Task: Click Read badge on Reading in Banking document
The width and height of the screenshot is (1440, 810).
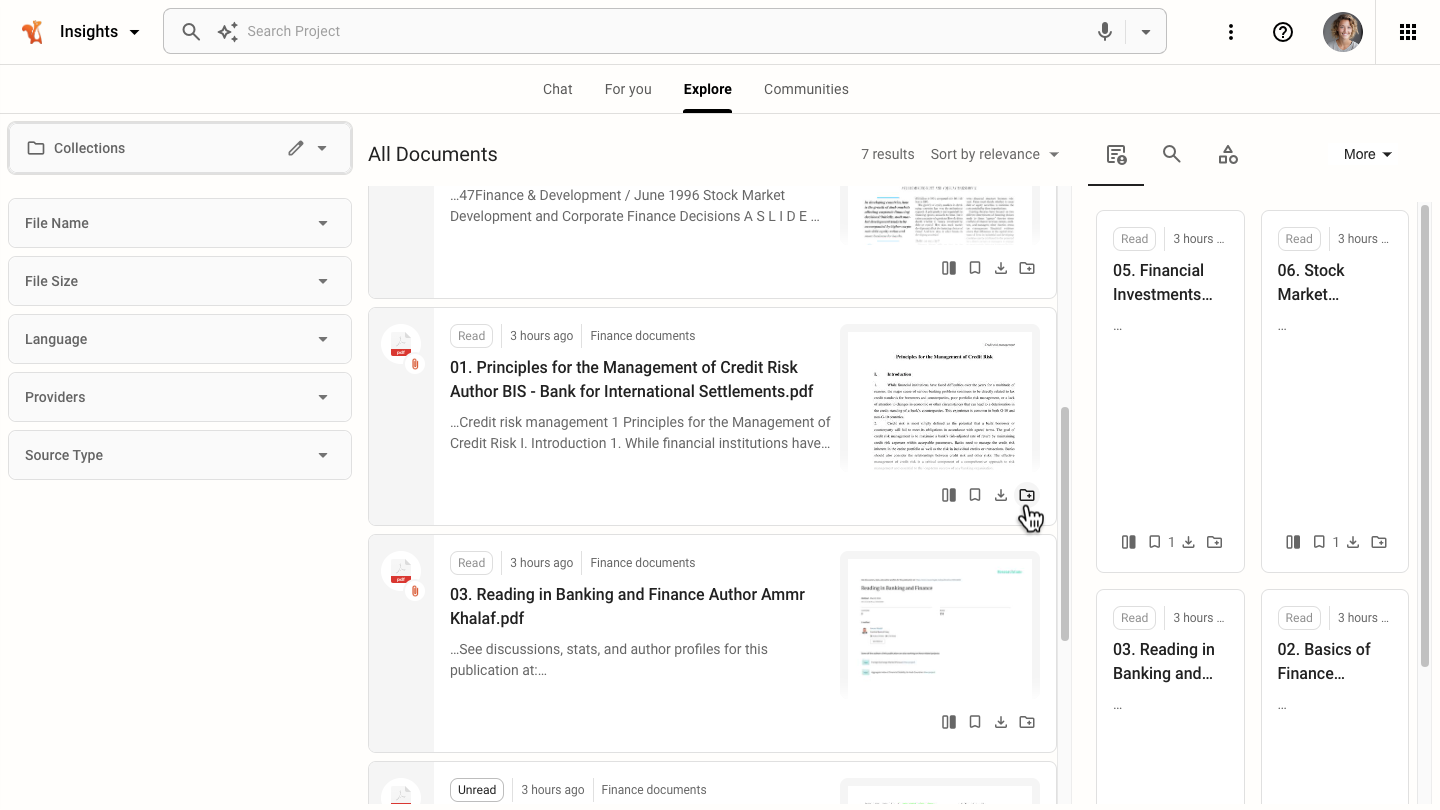Action: 471,563
